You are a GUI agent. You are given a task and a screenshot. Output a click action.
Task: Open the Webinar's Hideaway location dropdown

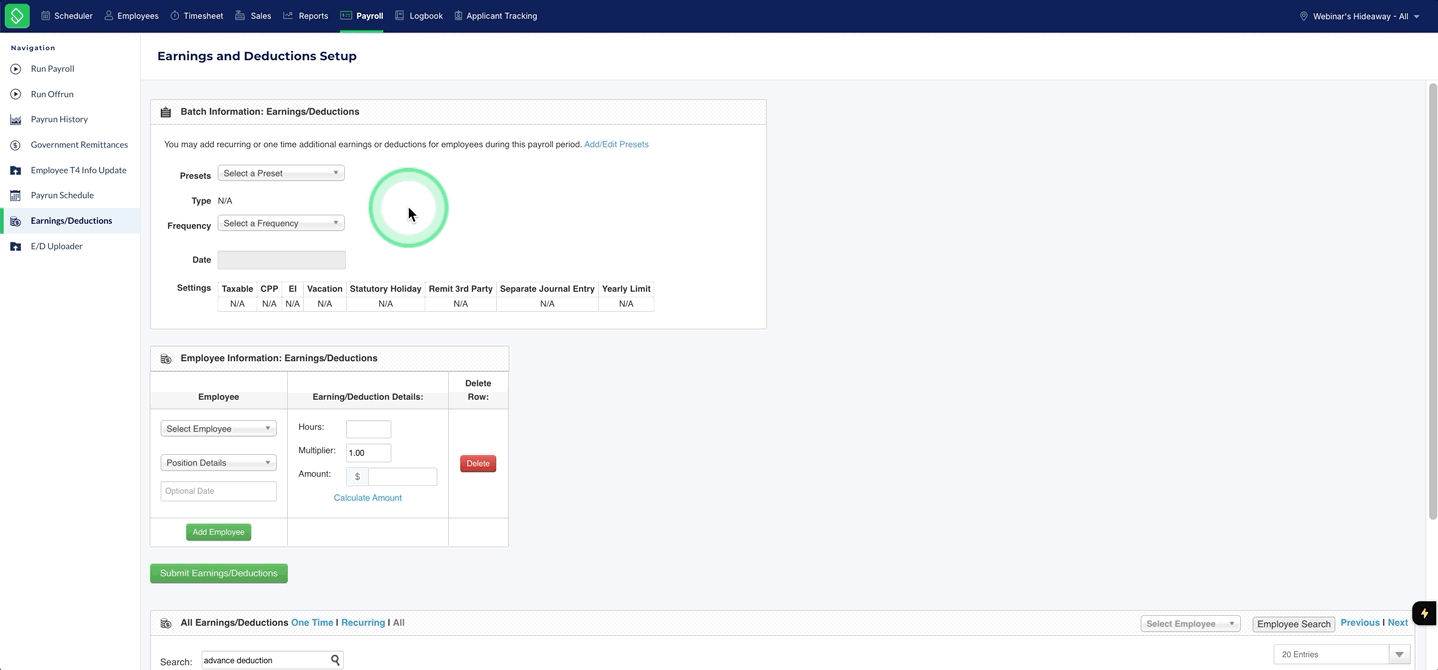(x=1359, y=16)
